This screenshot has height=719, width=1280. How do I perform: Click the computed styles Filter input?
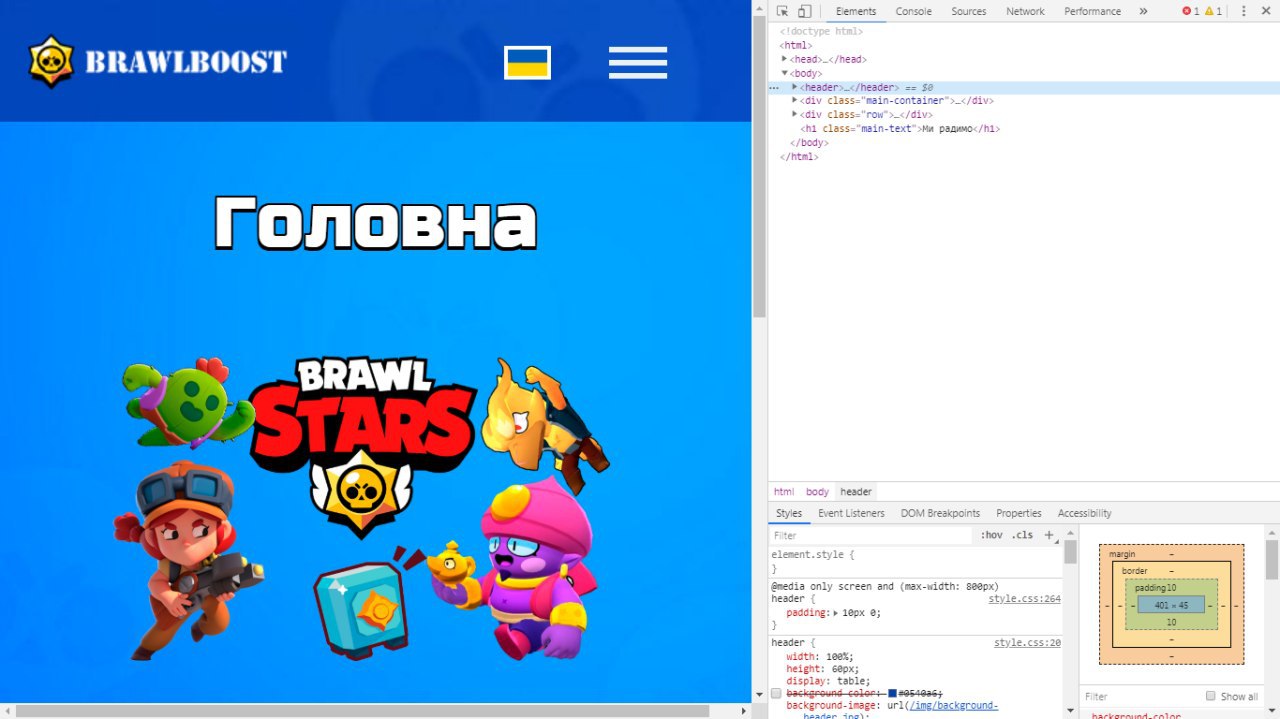click(1140, 696)
